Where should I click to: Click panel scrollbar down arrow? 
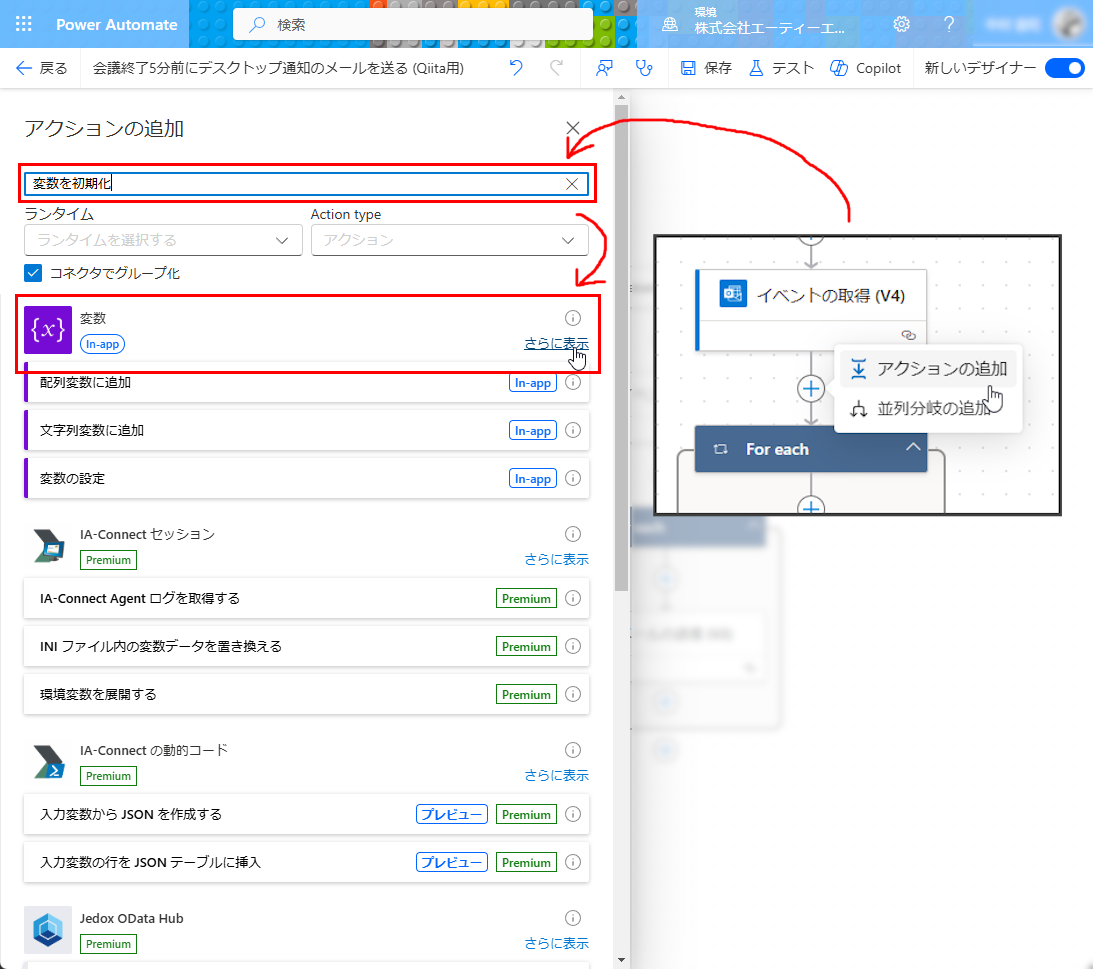[x=621, y=961]
